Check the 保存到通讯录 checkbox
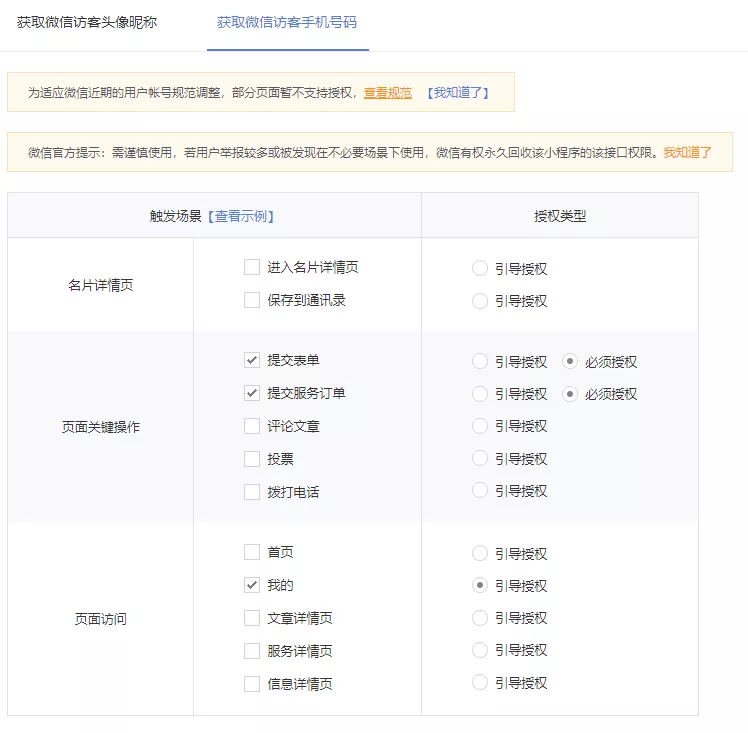Viewport: 748px width, 733px height. point(252,300)
